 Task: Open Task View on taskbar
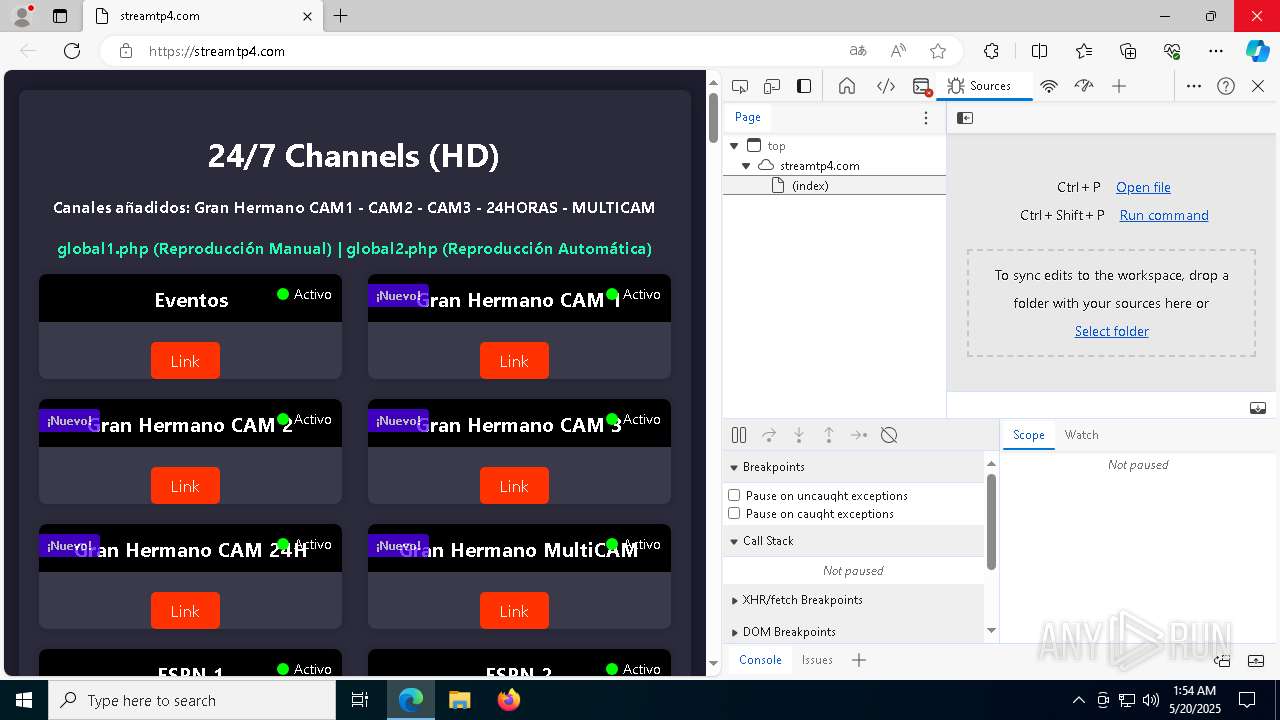point(361,700)
